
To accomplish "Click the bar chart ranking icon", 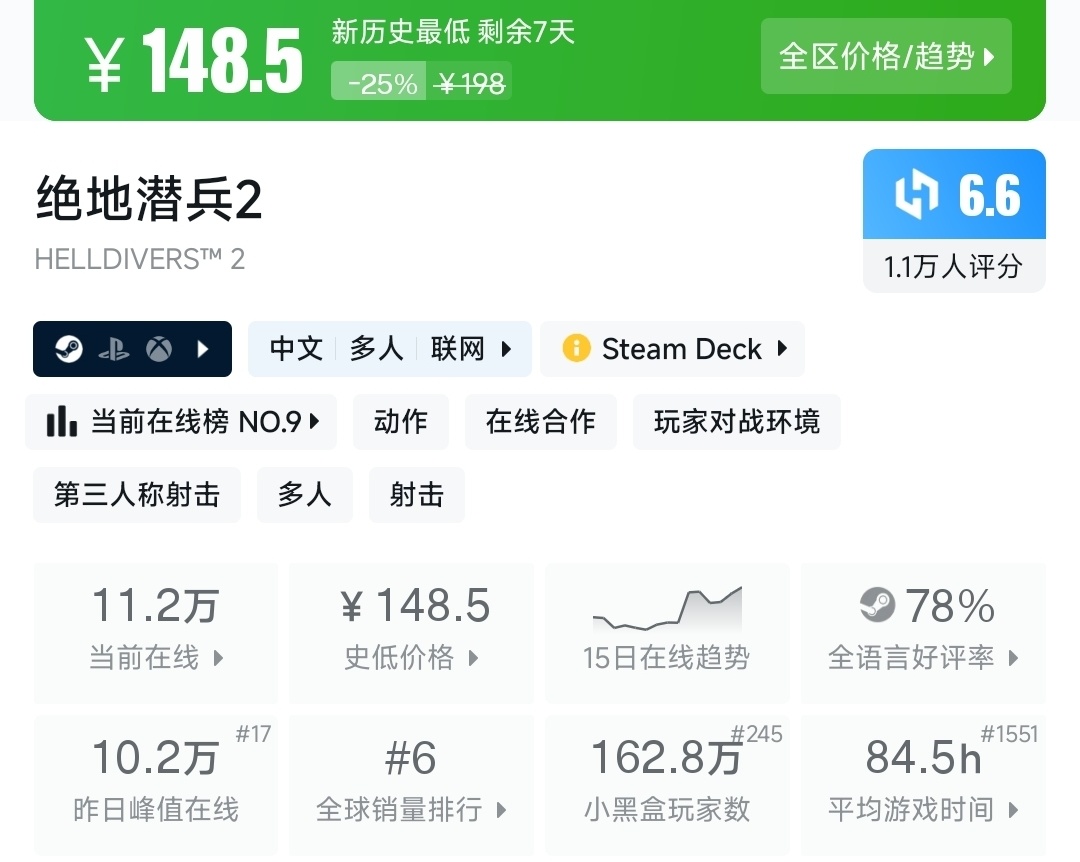I will pyautogui.click(x=62, y=422).
